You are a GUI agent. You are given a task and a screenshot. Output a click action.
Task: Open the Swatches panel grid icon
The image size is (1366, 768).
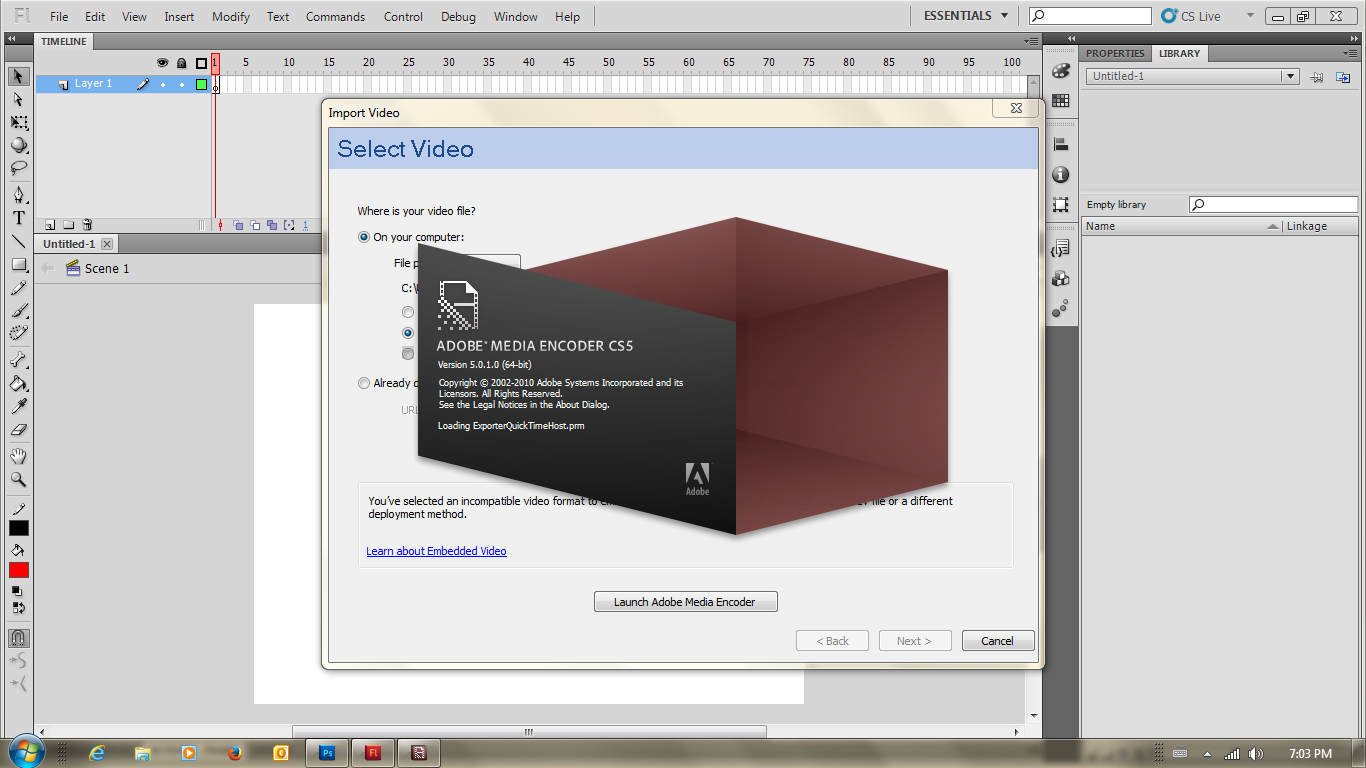click(x=1061, y=101)
